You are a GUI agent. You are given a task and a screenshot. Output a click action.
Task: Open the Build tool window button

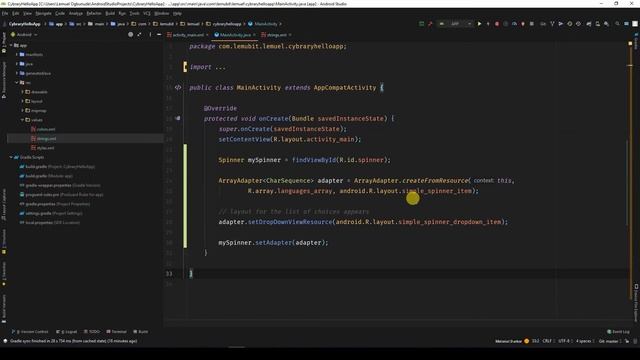click(141, 331)
